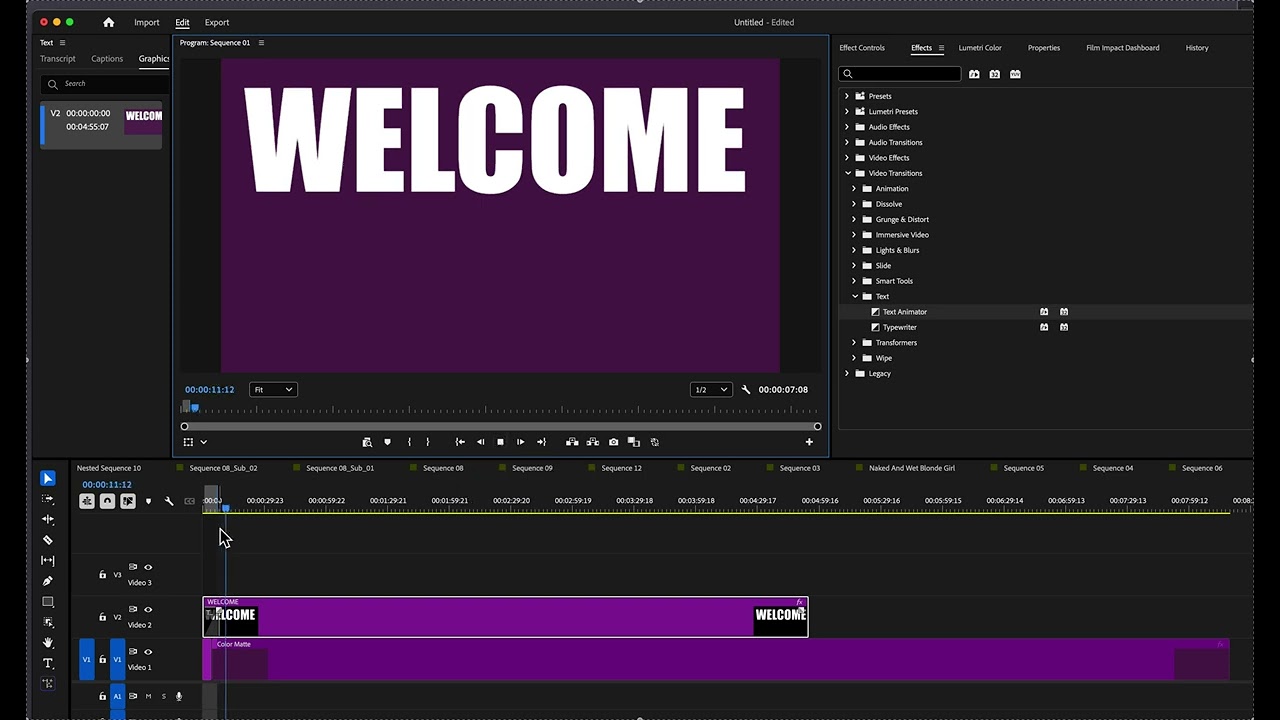Open the Fit zoom level dropdown
Screen dimensions: 1280x720
[273, 390]
